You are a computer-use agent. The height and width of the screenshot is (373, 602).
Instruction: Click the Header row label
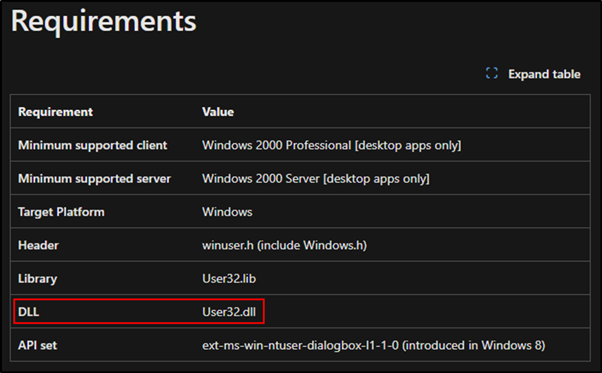[38, 245]
